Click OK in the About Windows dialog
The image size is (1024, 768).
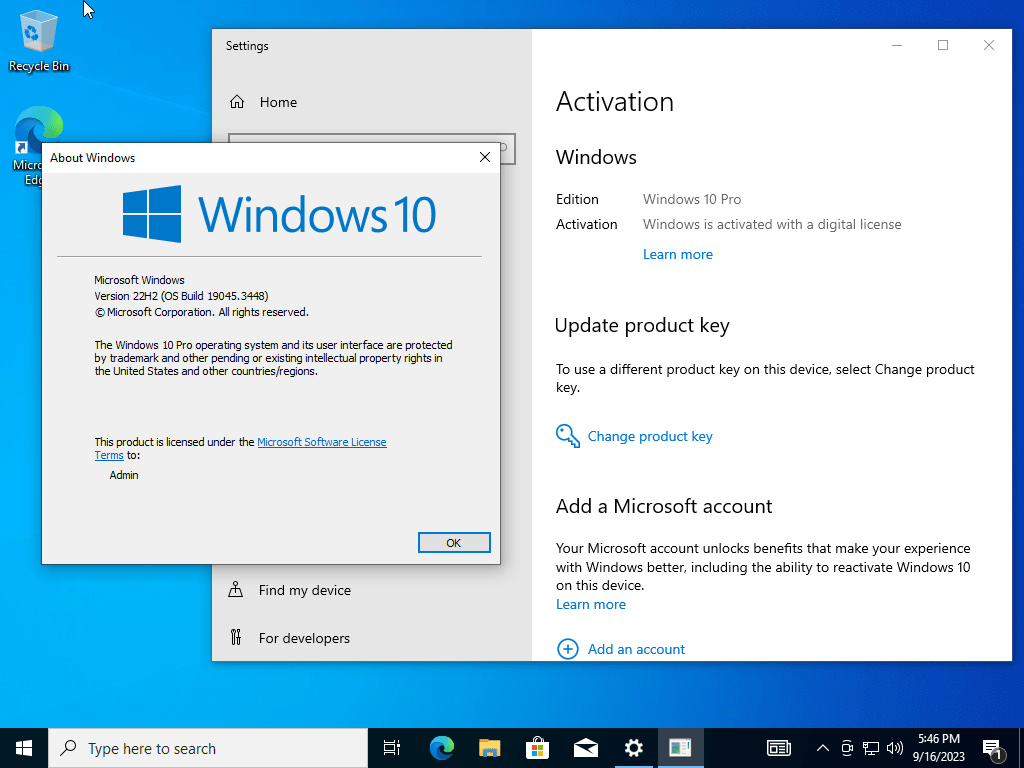click(454, 543)
